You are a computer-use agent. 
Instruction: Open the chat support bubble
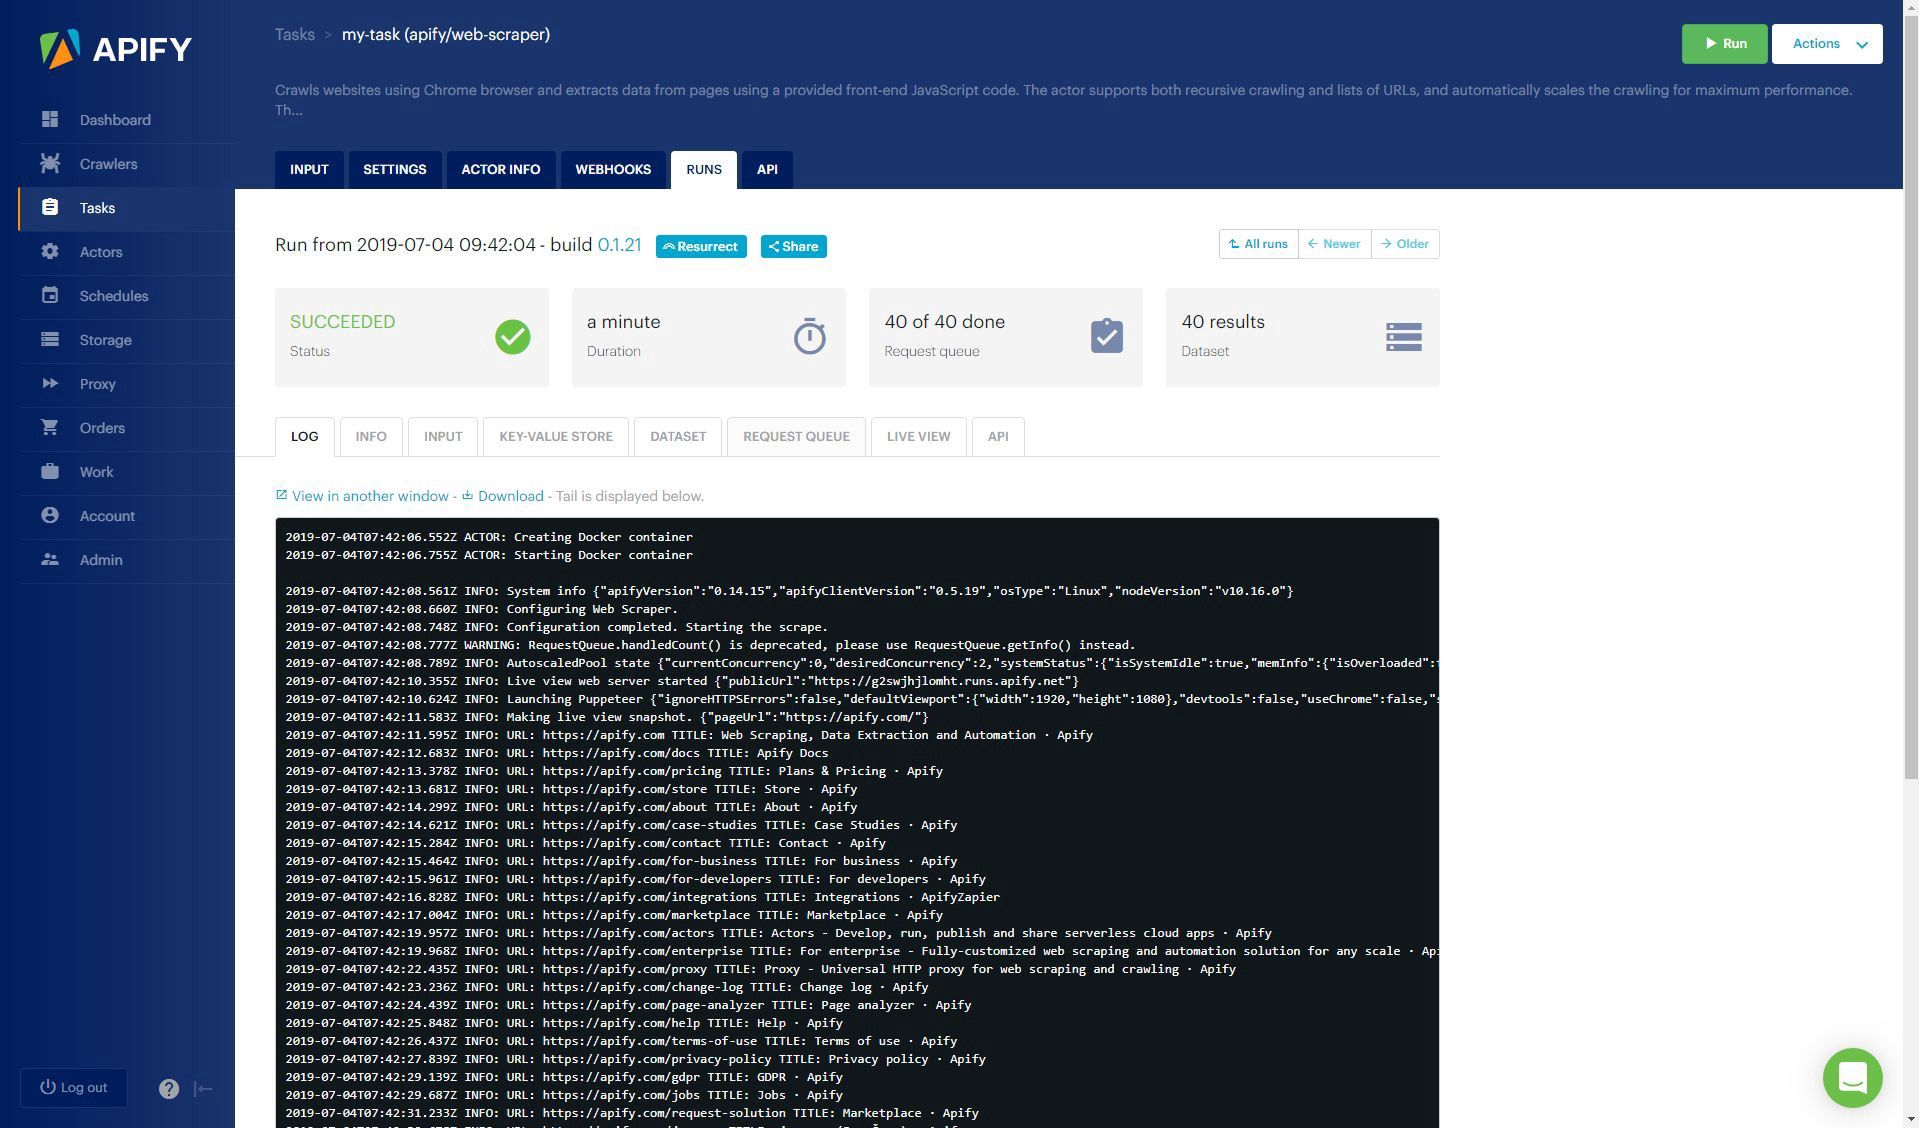click(1852, 1077)
